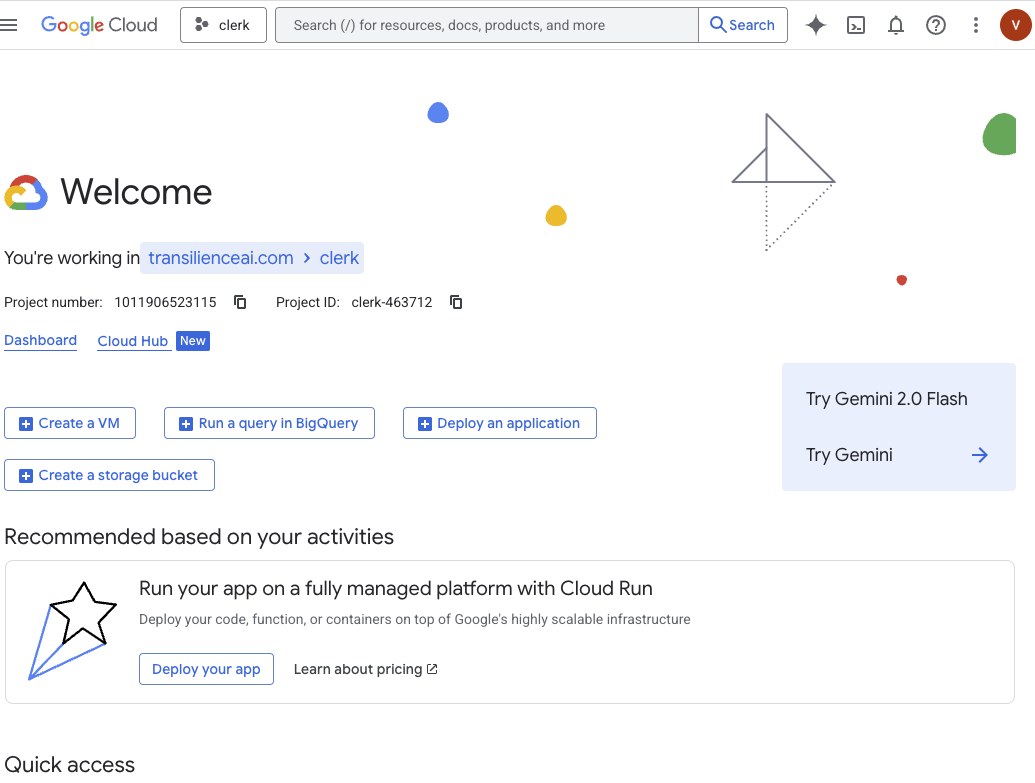This screenshot has width=1035, height=783.
Task: Click the Cloud Run recommendation heading
Action: pyautogui.click(x=396, y=588)
